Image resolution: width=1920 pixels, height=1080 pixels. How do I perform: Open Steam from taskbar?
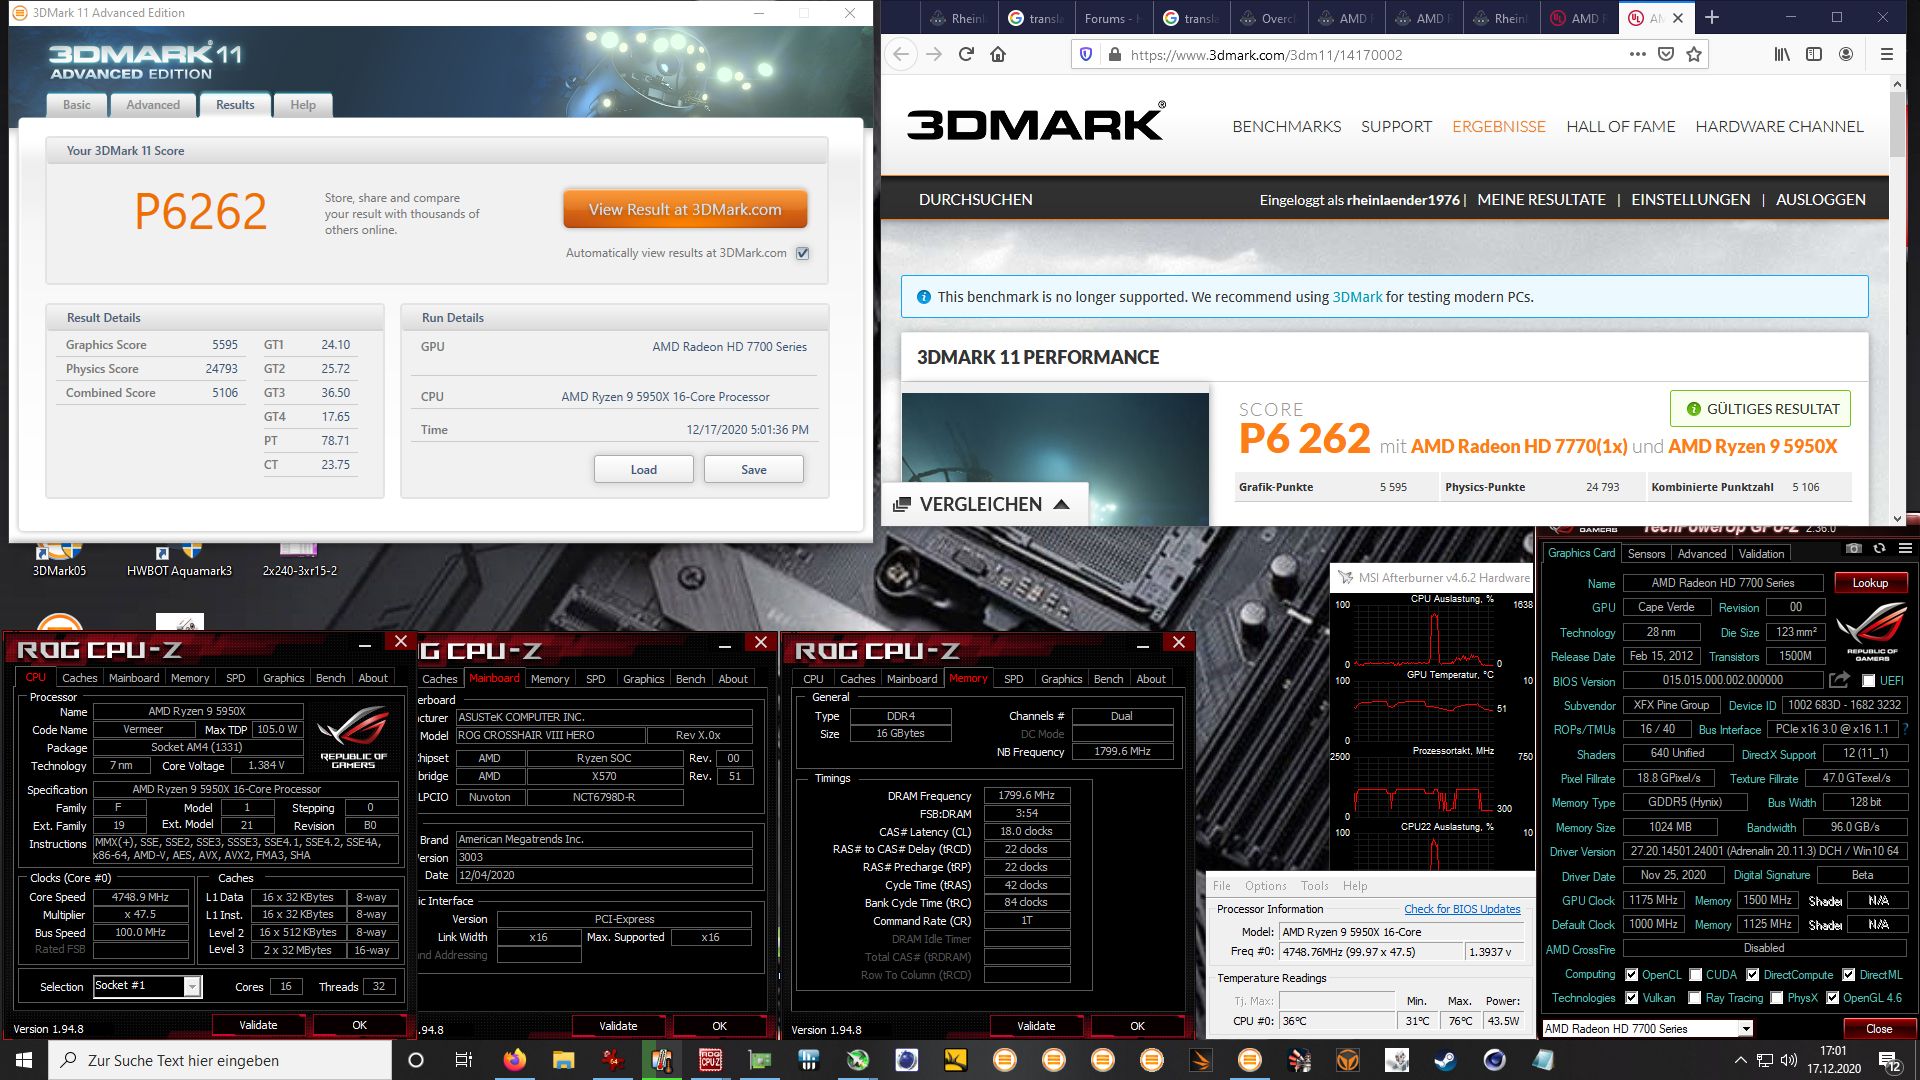coord(1445,1060)
